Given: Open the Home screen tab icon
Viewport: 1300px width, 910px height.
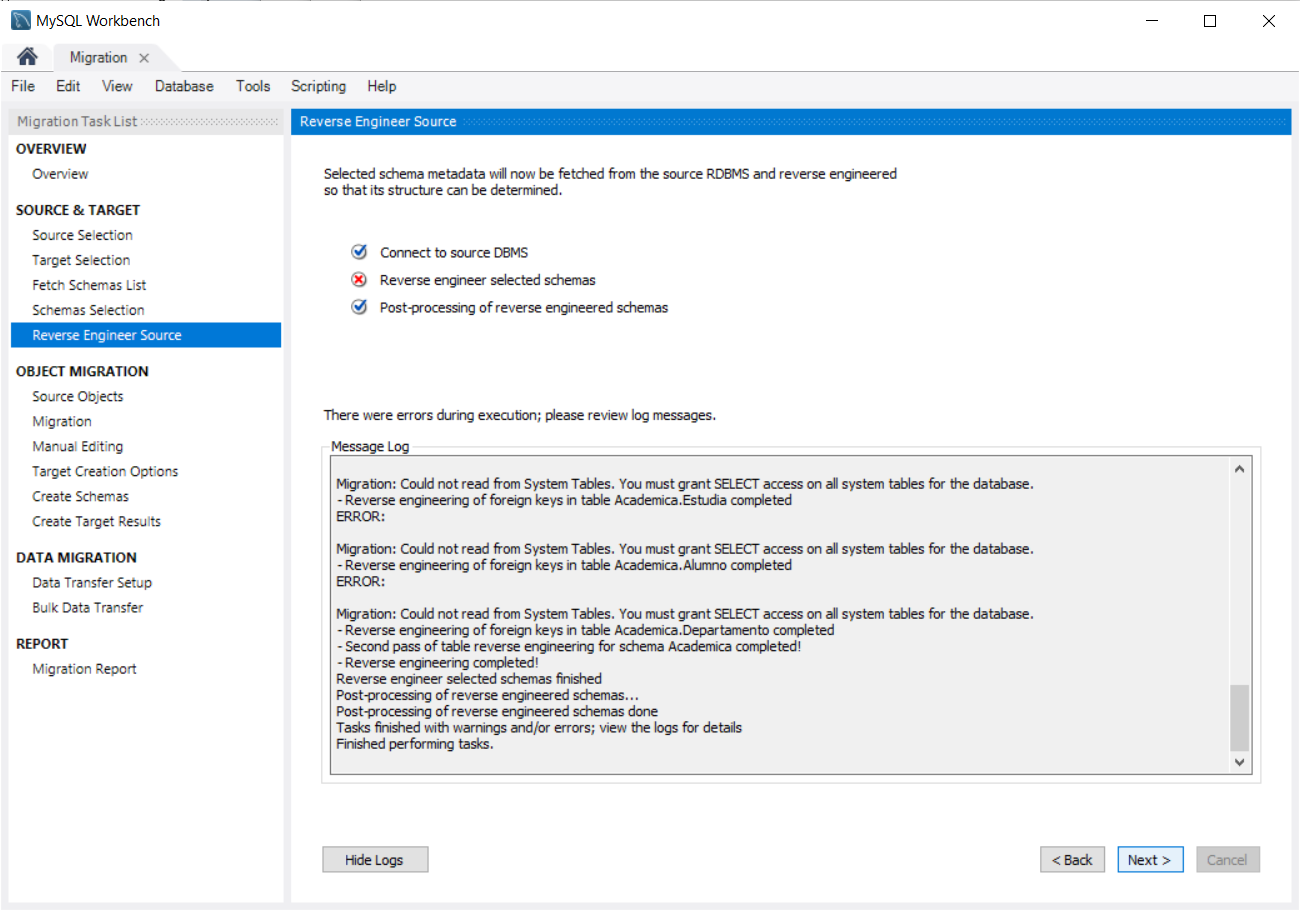Looking at the screenshot, I should pos(27,57).
